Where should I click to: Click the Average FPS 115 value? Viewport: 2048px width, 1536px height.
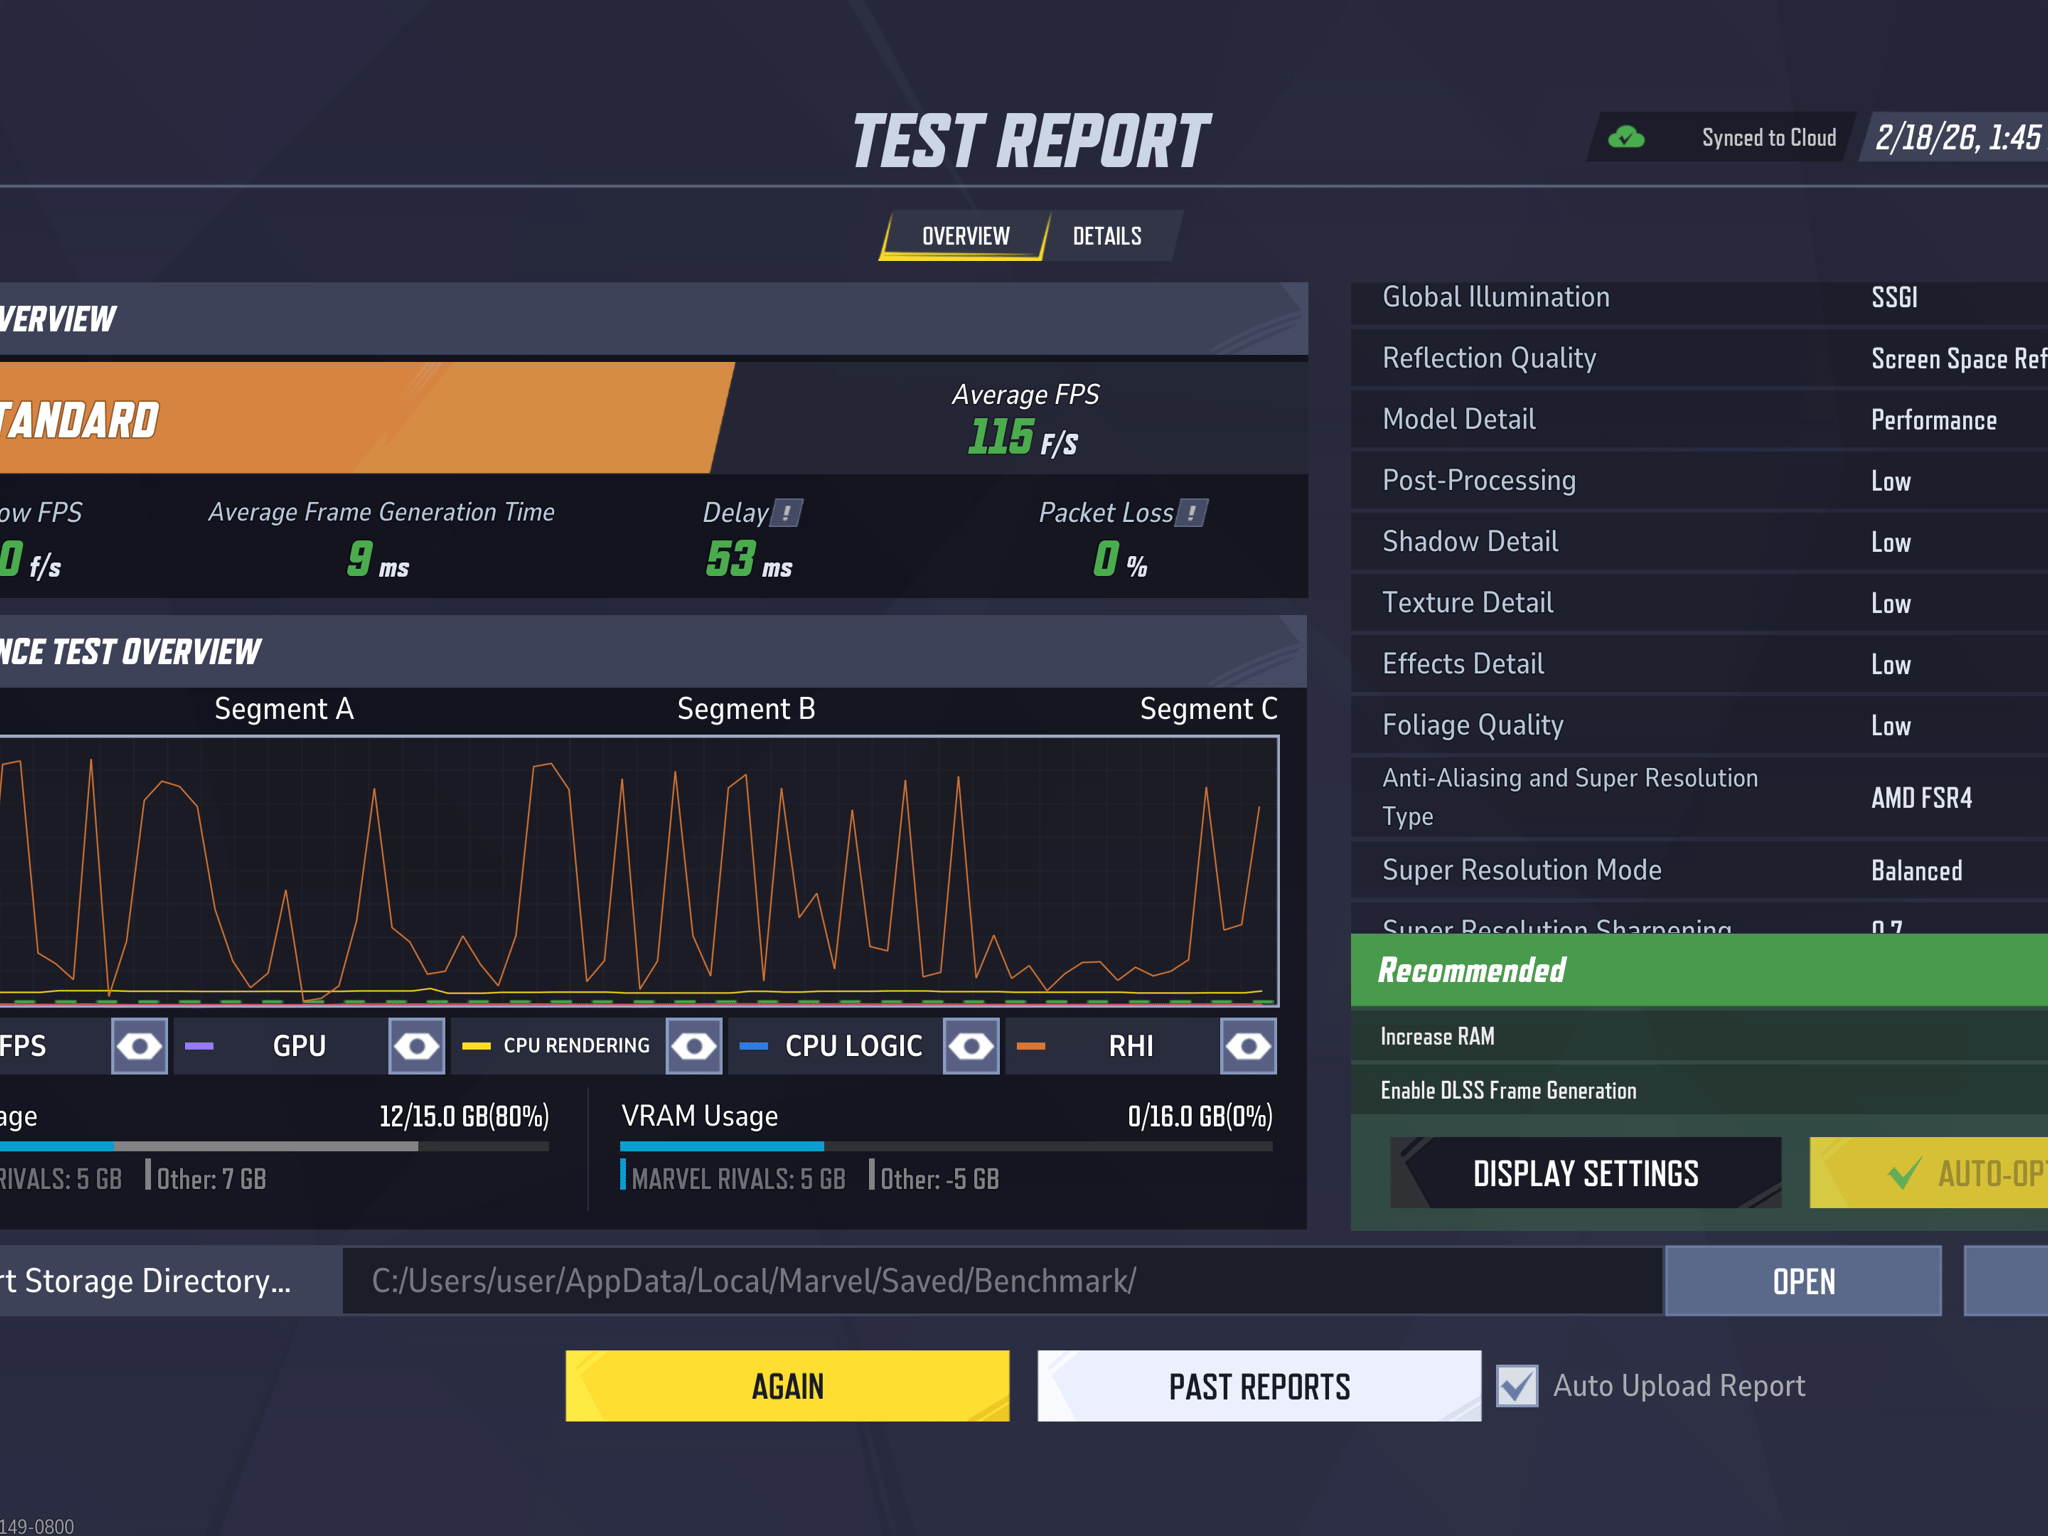(x=1023, y=438)
